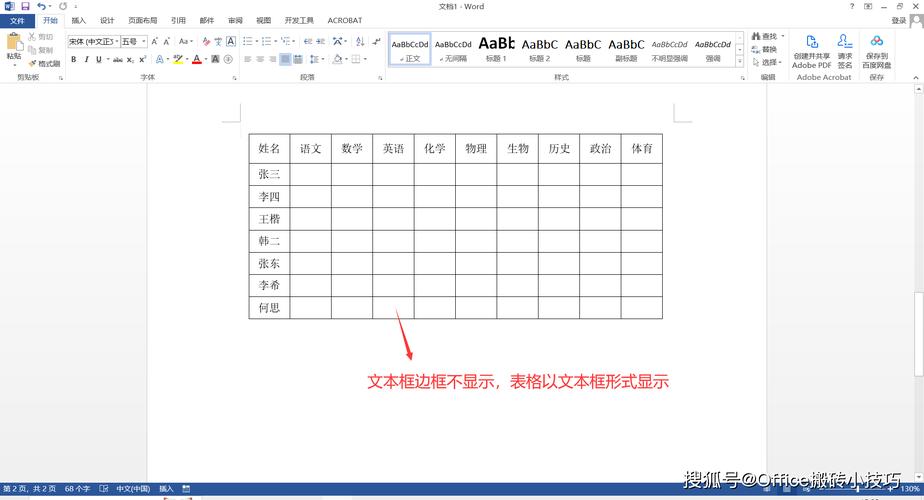Click increase indent icon
Screen dimensions: 924x500
click(321, 41)
